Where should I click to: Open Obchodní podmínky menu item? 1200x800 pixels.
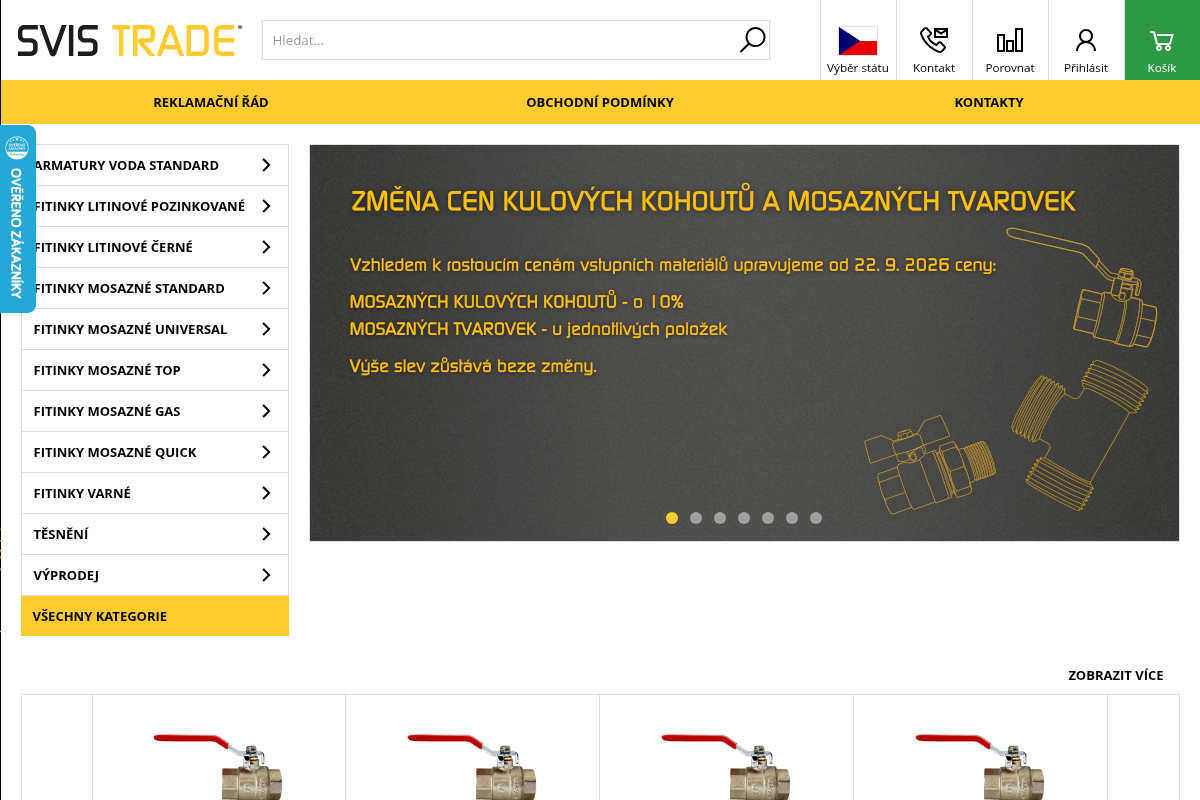tap(600, 102)
